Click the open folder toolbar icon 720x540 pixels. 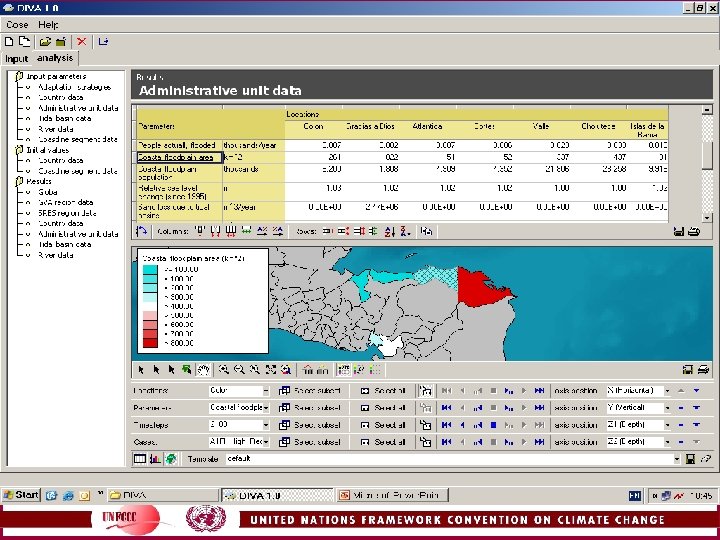(x=45, y=42)
